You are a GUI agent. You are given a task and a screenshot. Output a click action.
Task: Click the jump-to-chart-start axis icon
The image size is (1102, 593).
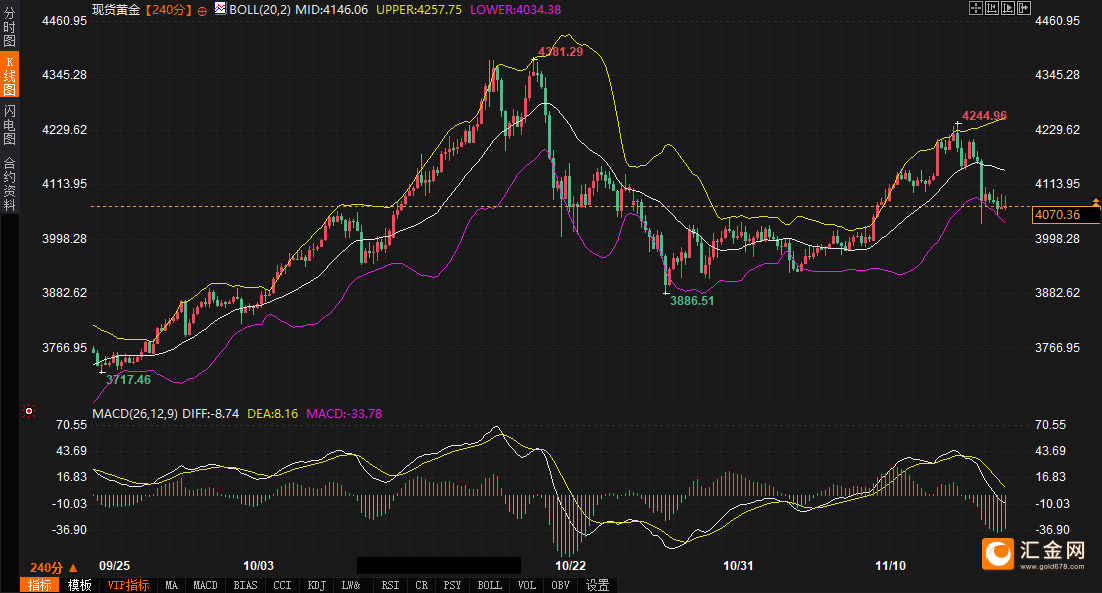click(x=993, y=8)
